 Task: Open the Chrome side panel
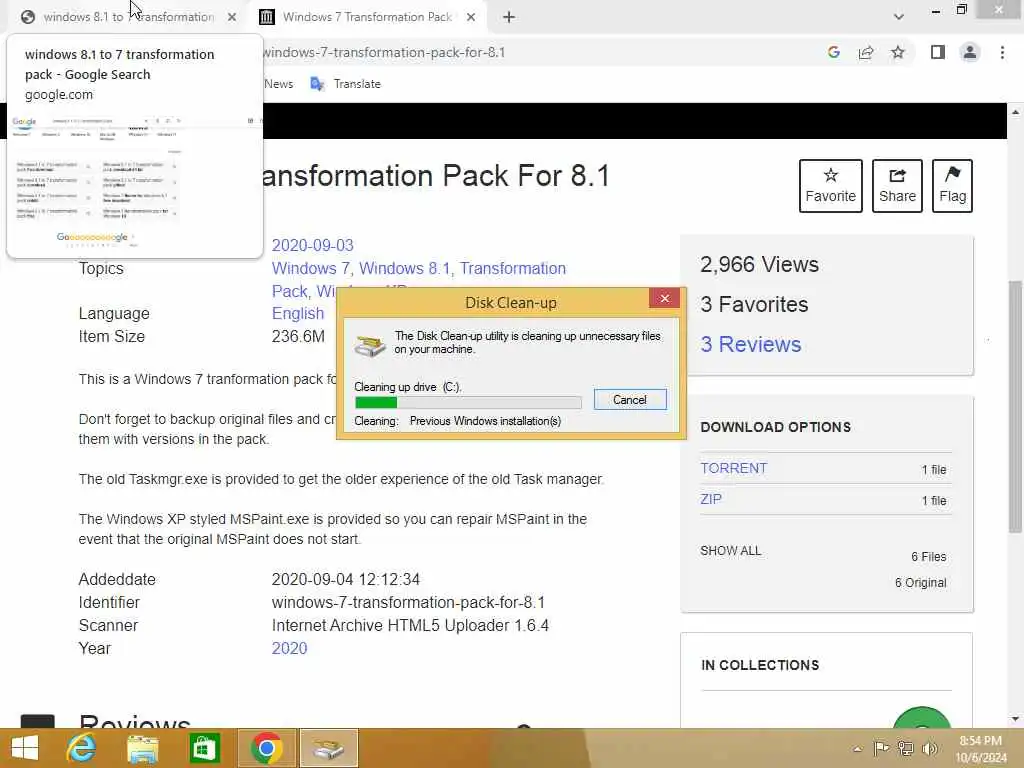[938, 52]
